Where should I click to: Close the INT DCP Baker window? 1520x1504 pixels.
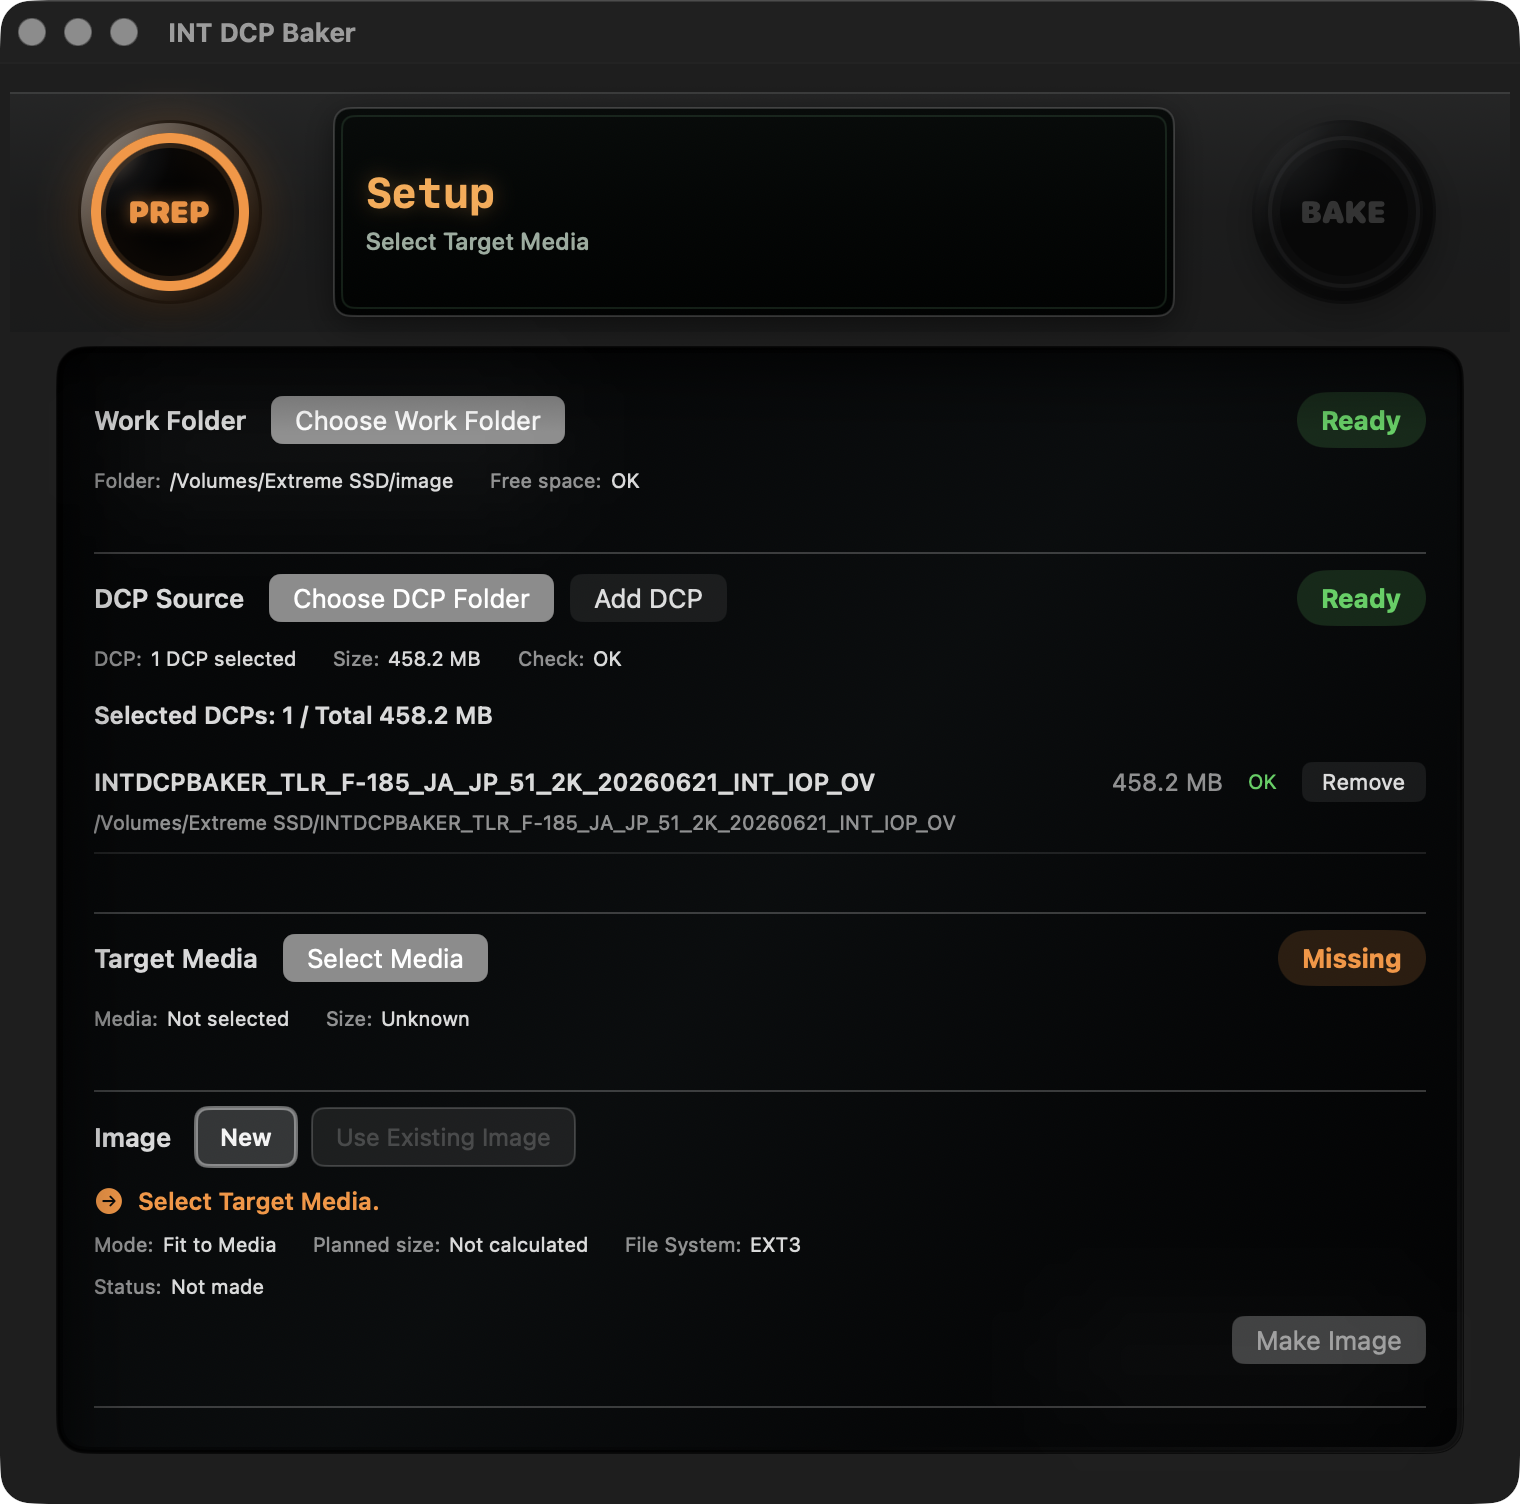(32, 32)
